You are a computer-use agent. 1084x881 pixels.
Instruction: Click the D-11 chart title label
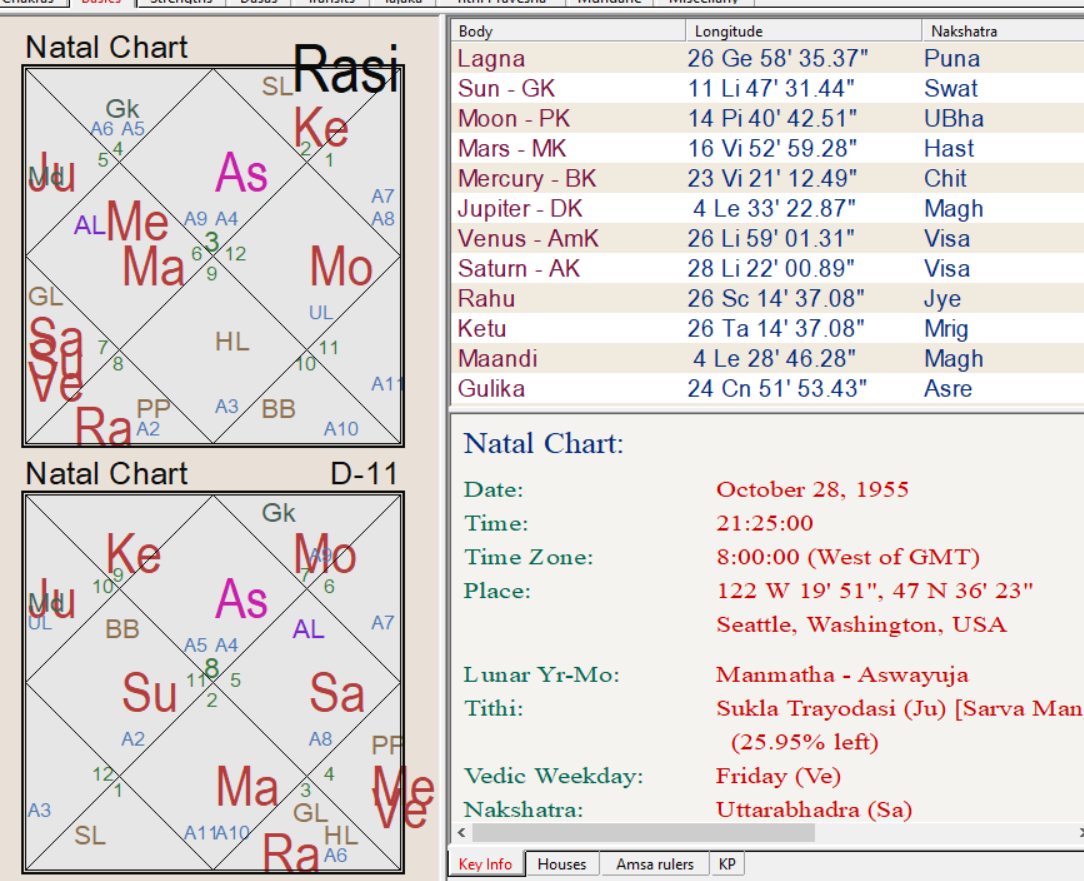[x=364, y=474]
